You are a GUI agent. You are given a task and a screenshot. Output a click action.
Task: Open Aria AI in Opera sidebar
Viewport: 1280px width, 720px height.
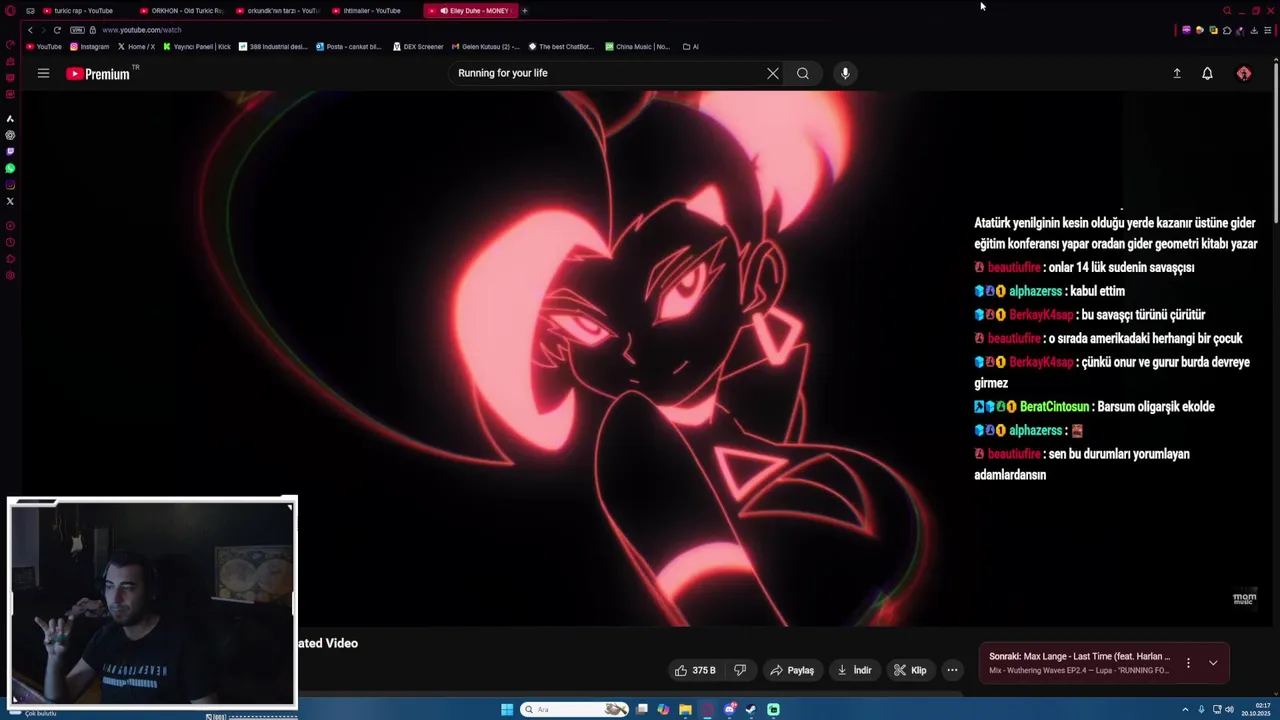[10, 119]
